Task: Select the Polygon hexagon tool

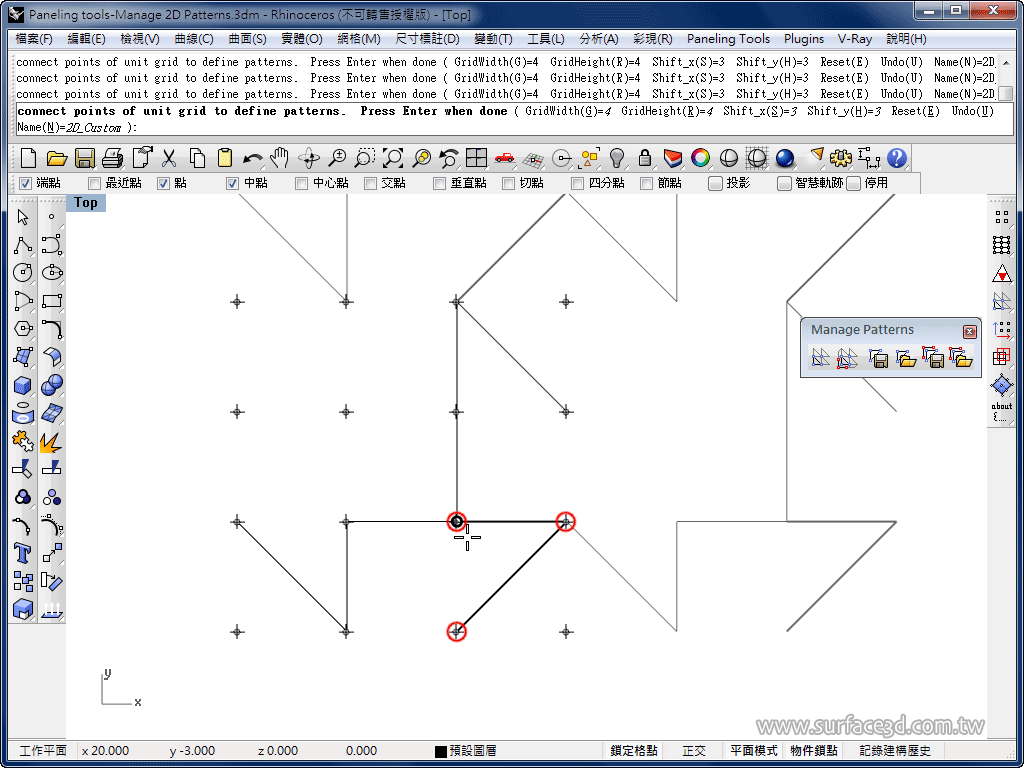Action: point(23,328)
